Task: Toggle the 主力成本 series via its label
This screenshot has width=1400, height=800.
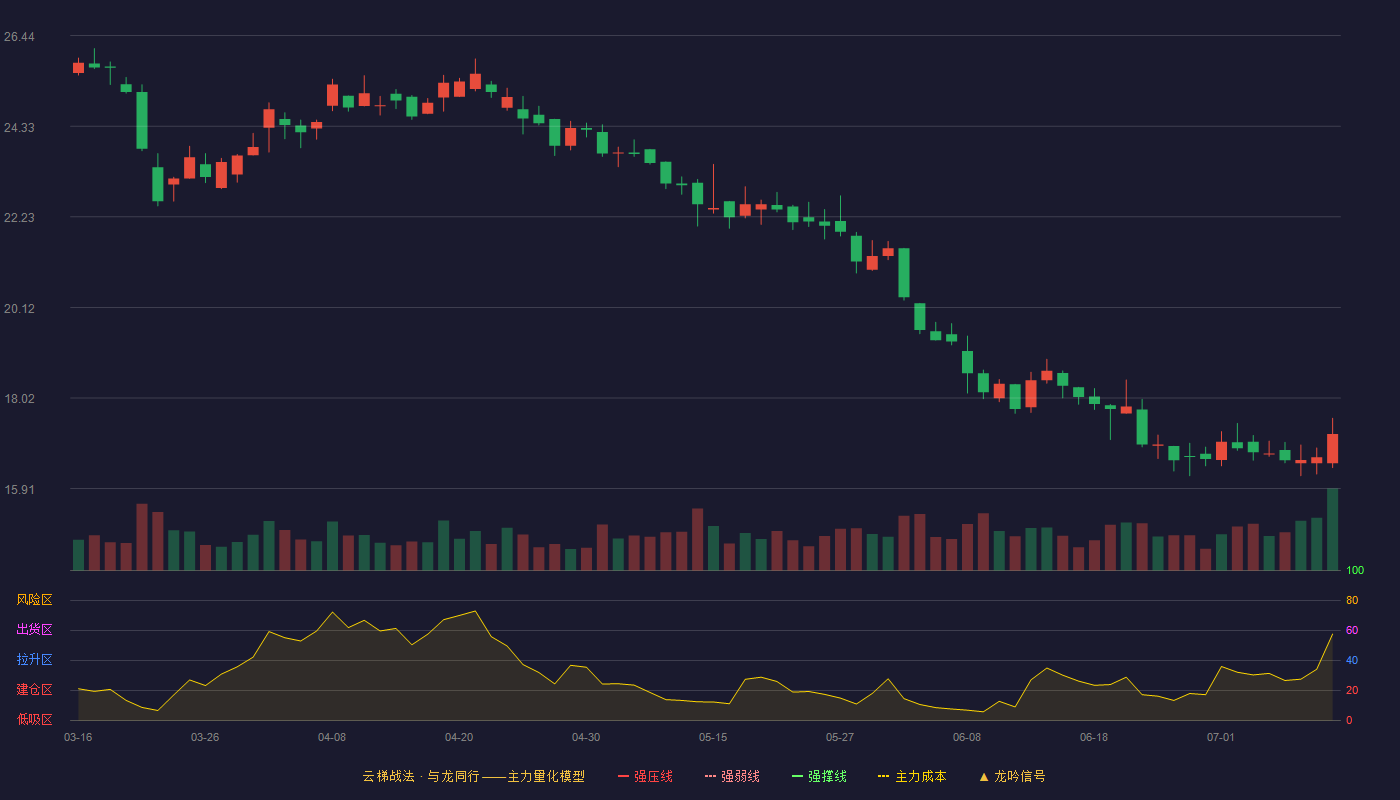Action: (921, 777)
